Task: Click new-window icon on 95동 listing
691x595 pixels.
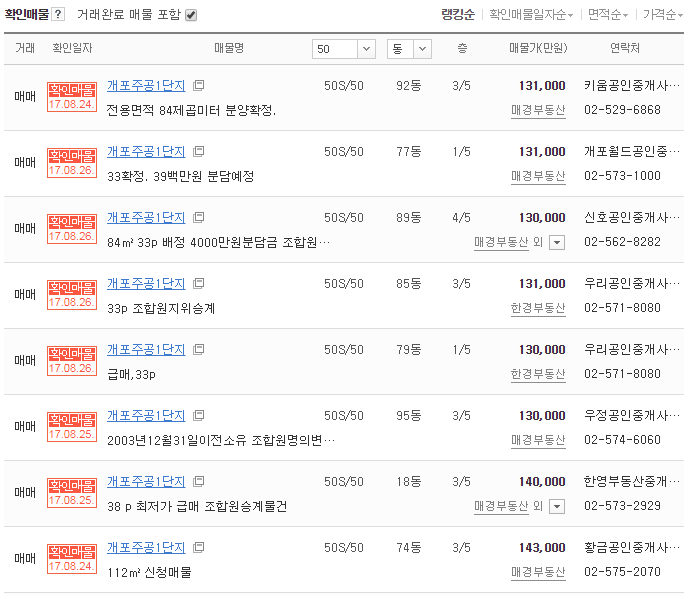Action: (199, 415)
